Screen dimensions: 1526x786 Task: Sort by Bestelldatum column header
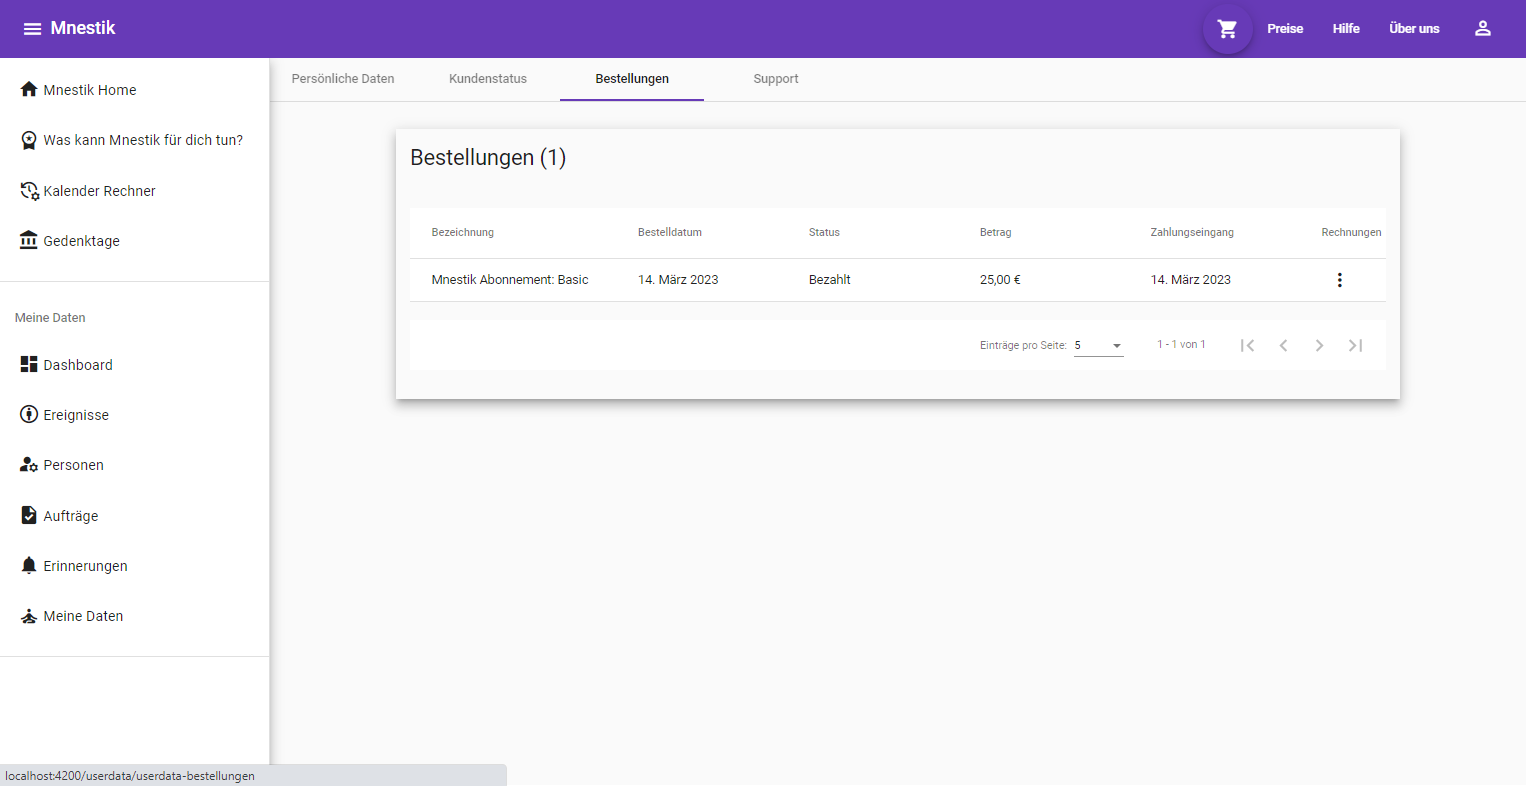click(670, 232)
